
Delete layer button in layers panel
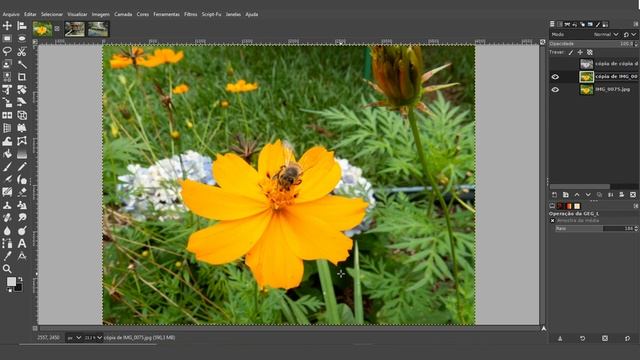point(633,195)
